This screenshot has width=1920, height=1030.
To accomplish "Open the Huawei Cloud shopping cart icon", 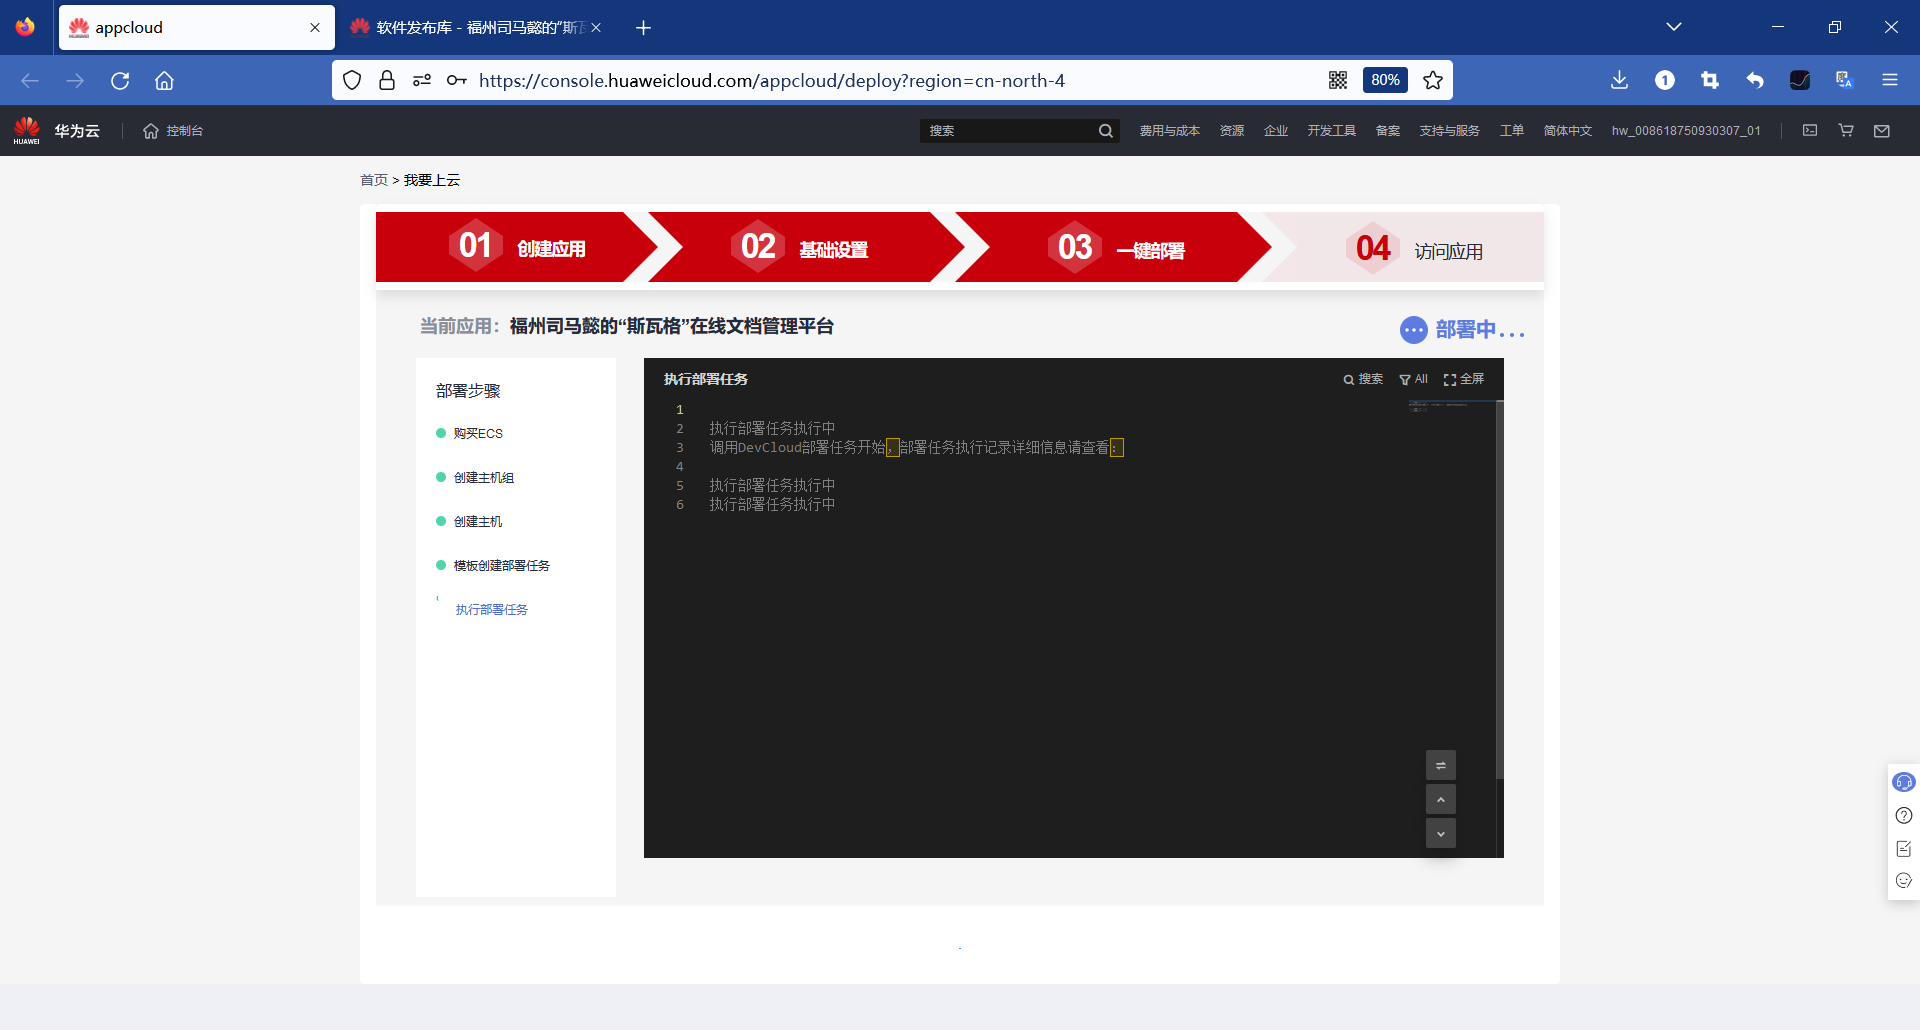I will point(1845,130).
